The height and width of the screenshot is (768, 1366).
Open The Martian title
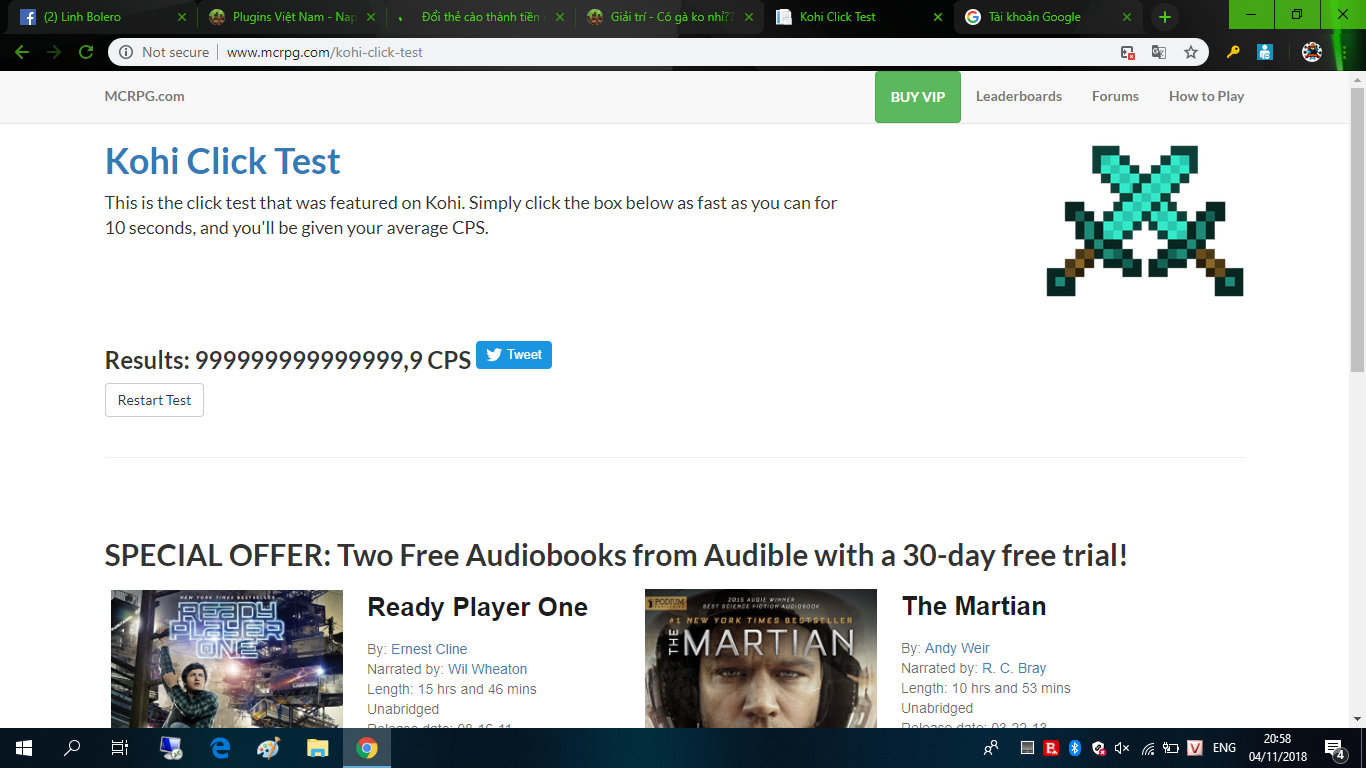974,606
